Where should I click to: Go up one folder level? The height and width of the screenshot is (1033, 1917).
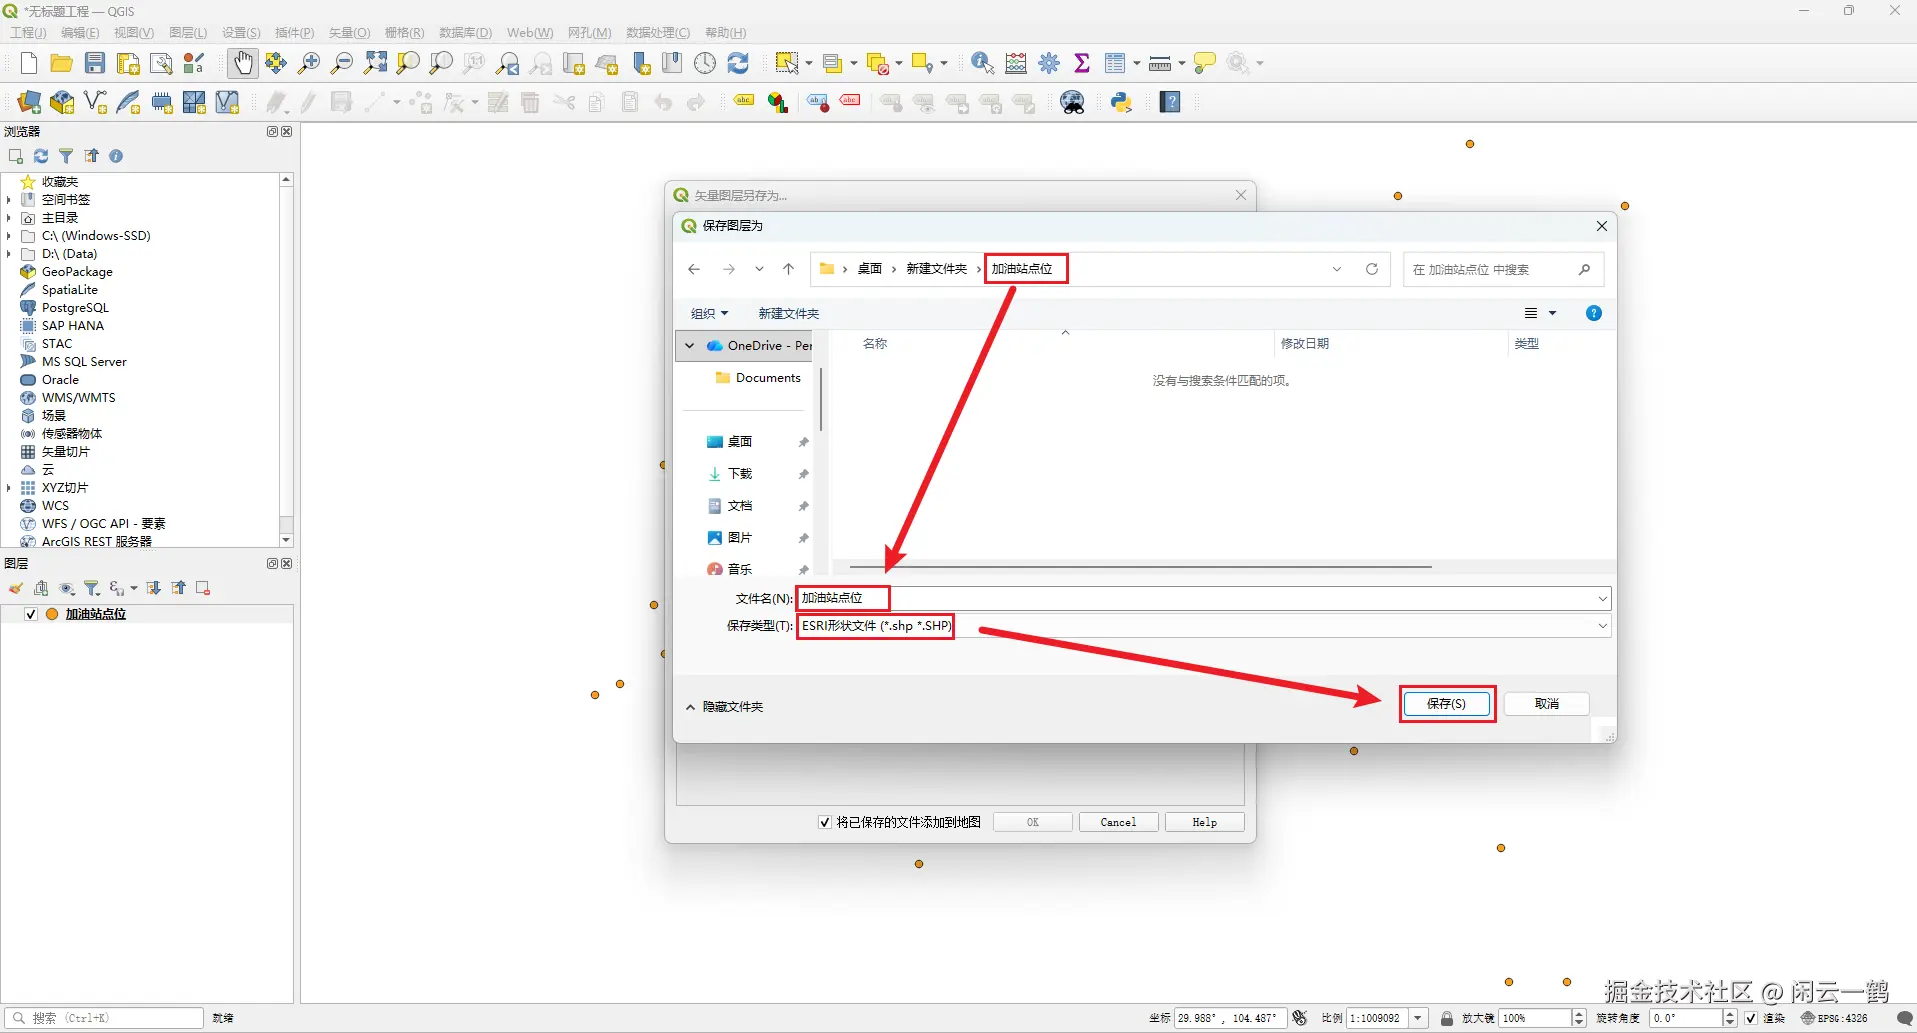click(x=789, y=269)
